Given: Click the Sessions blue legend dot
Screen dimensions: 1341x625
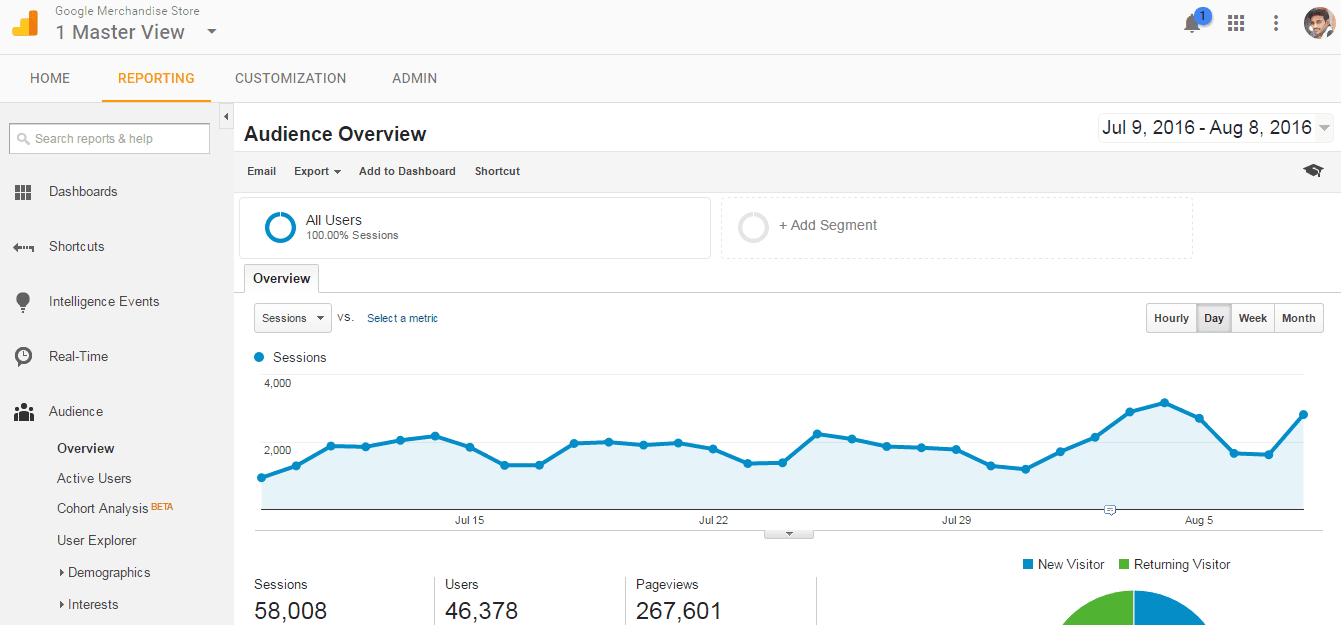Looking at the screenshot, I should 260,357.
